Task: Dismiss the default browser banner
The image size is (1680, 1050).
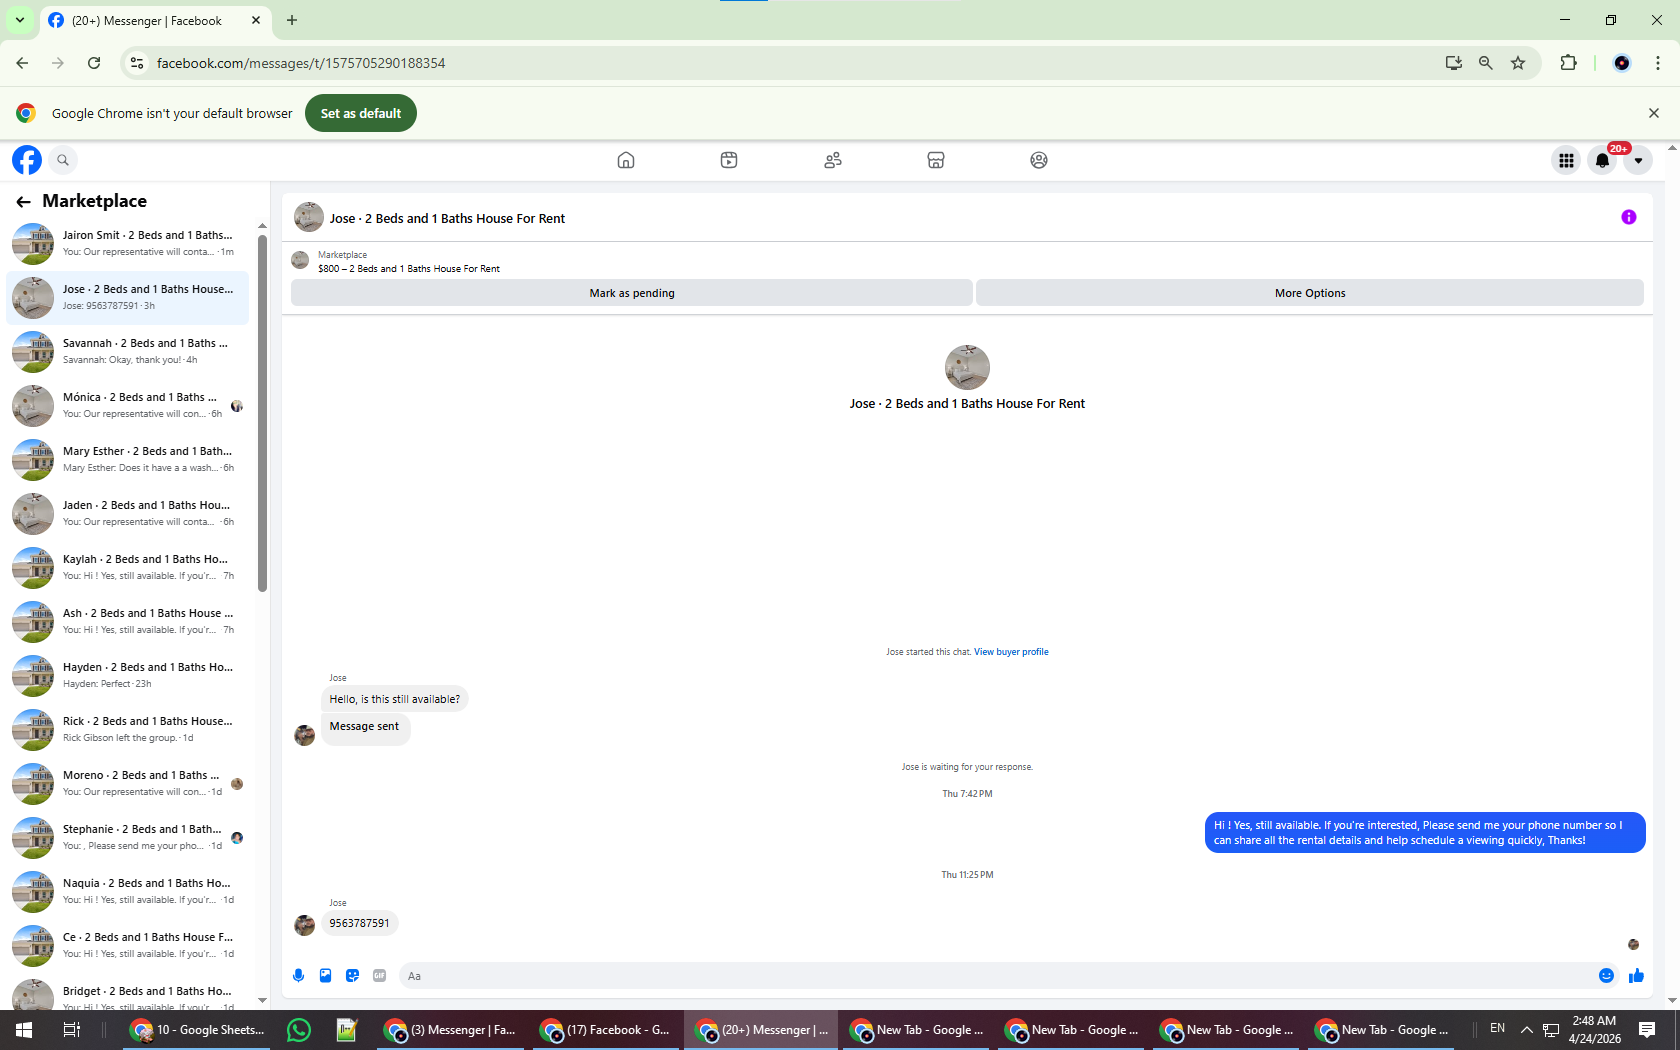Action: click(1654, 113)
